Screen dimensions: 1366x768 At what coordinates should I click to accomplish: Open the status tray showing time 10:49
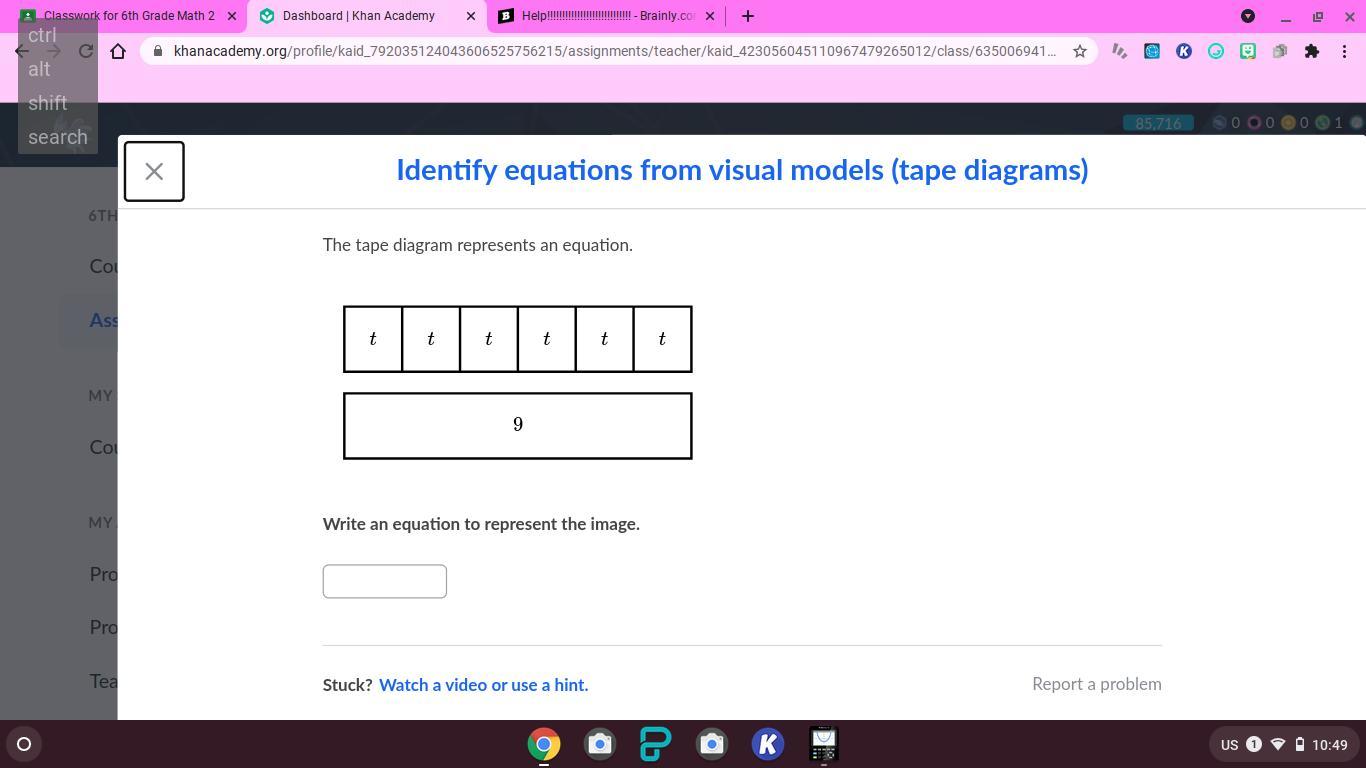1284,744
